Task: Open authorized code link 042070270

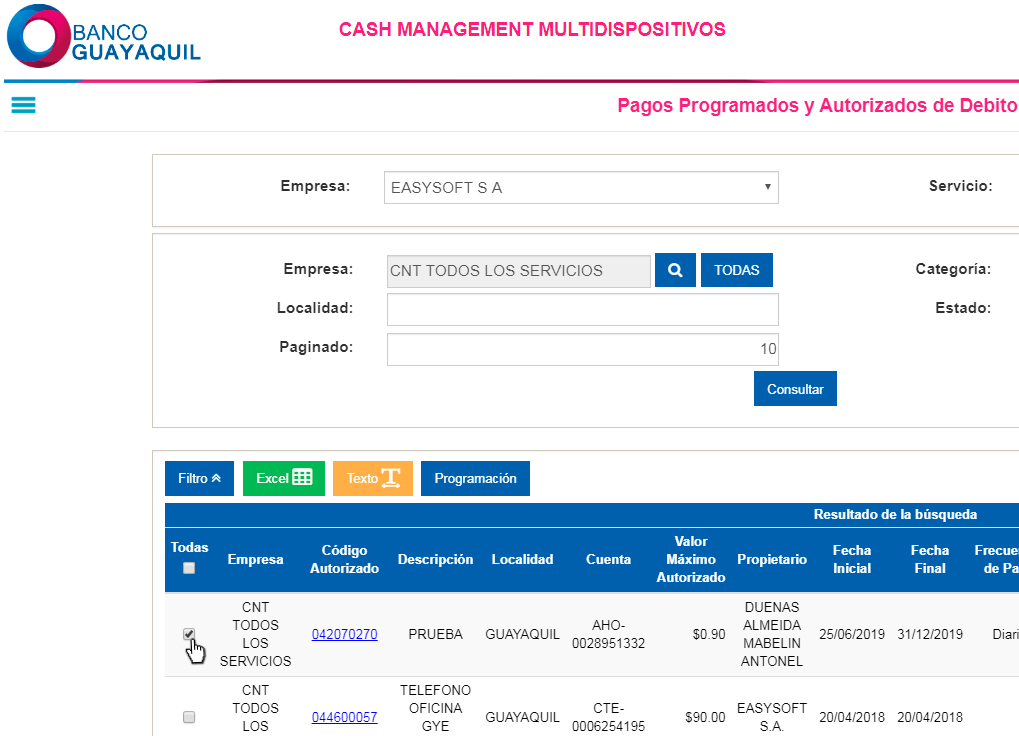Action: (x=344, y=634)
